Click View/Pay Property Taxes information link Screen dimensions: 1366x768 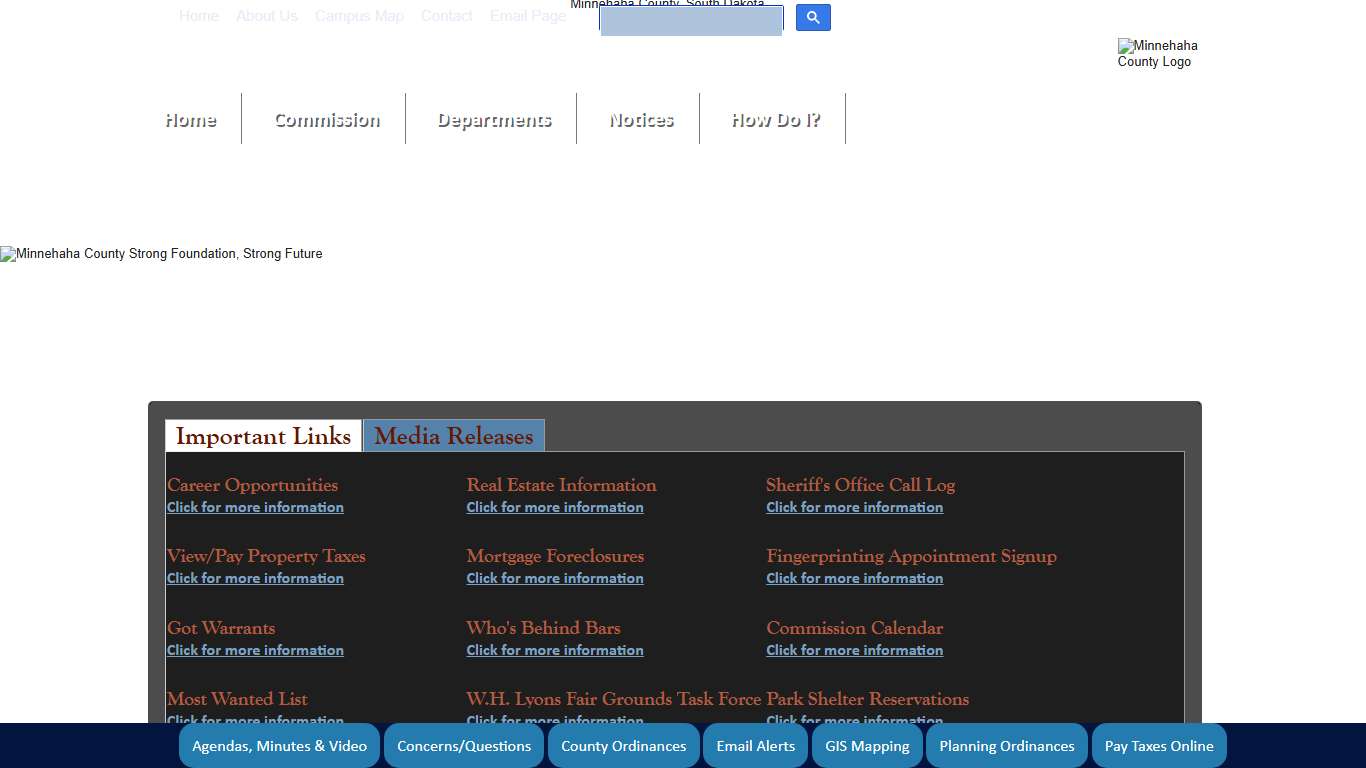[x=255, y=578]
